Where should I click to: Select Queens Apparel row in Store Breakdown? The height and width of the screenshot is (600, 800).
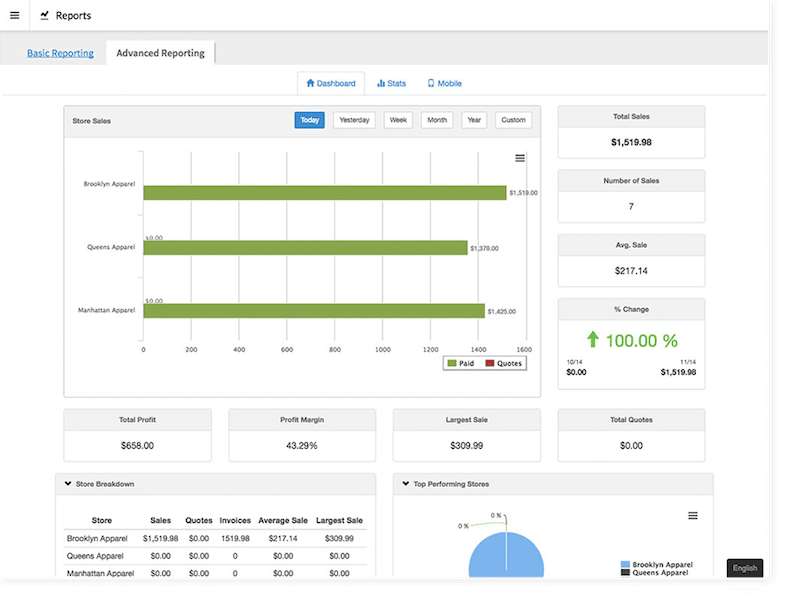(x=215, y=556)
